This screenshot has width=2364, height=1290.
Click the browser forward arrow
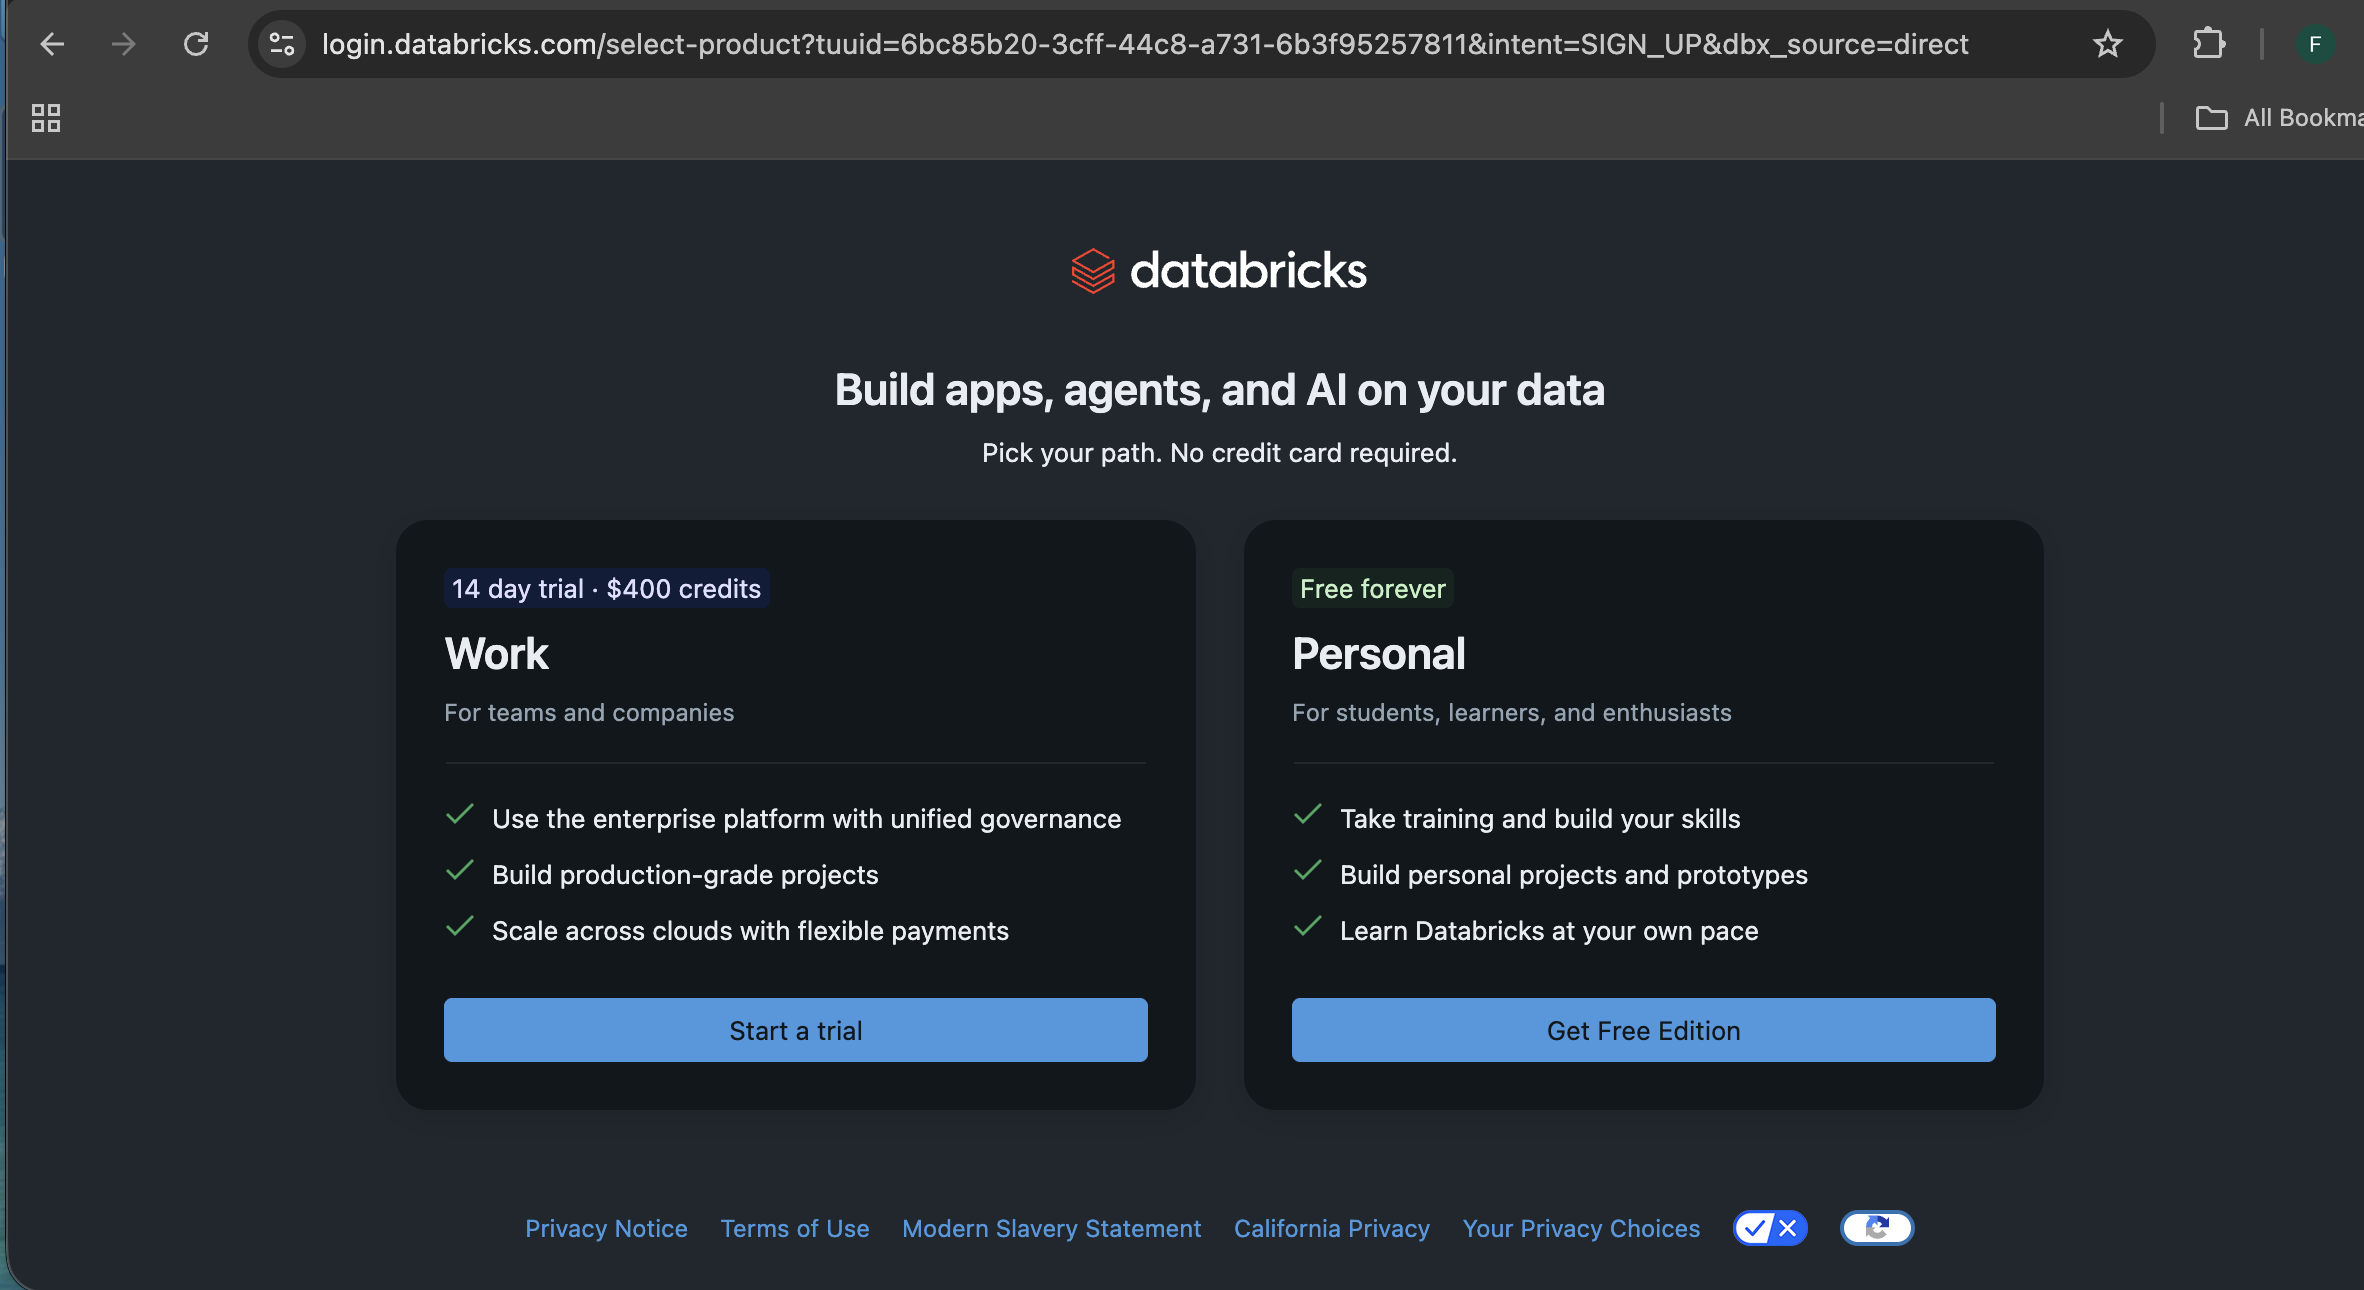coord(124,44)
